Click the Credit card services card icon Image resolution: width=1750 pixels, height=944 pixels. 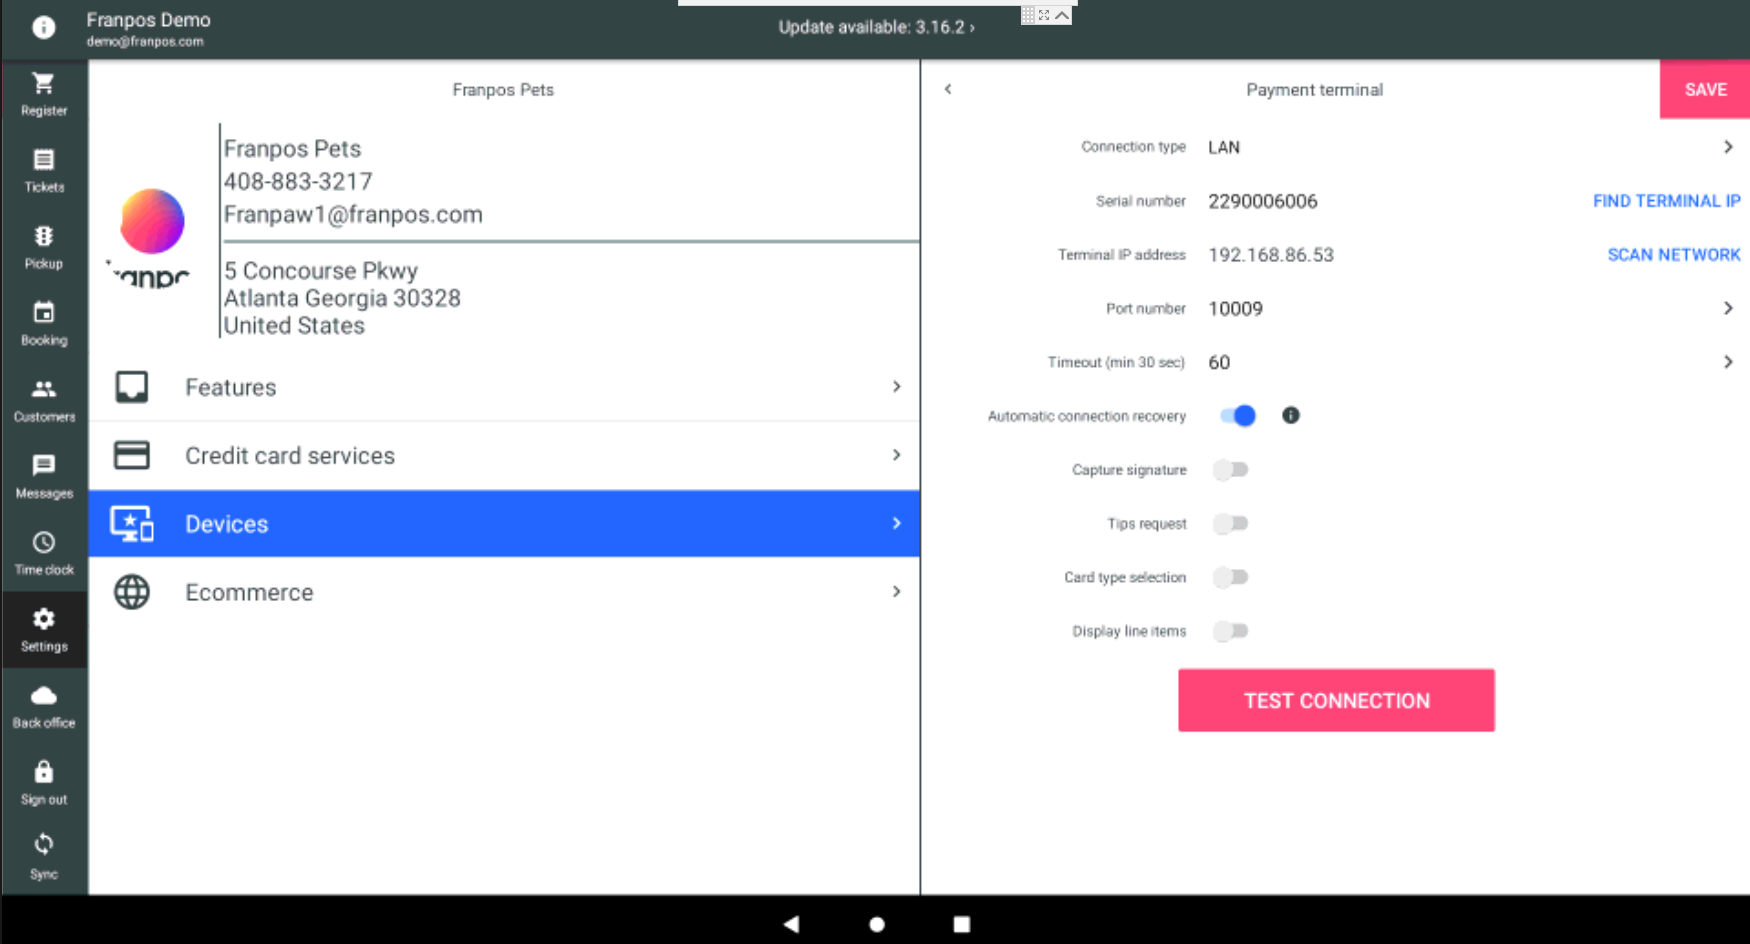132,455
